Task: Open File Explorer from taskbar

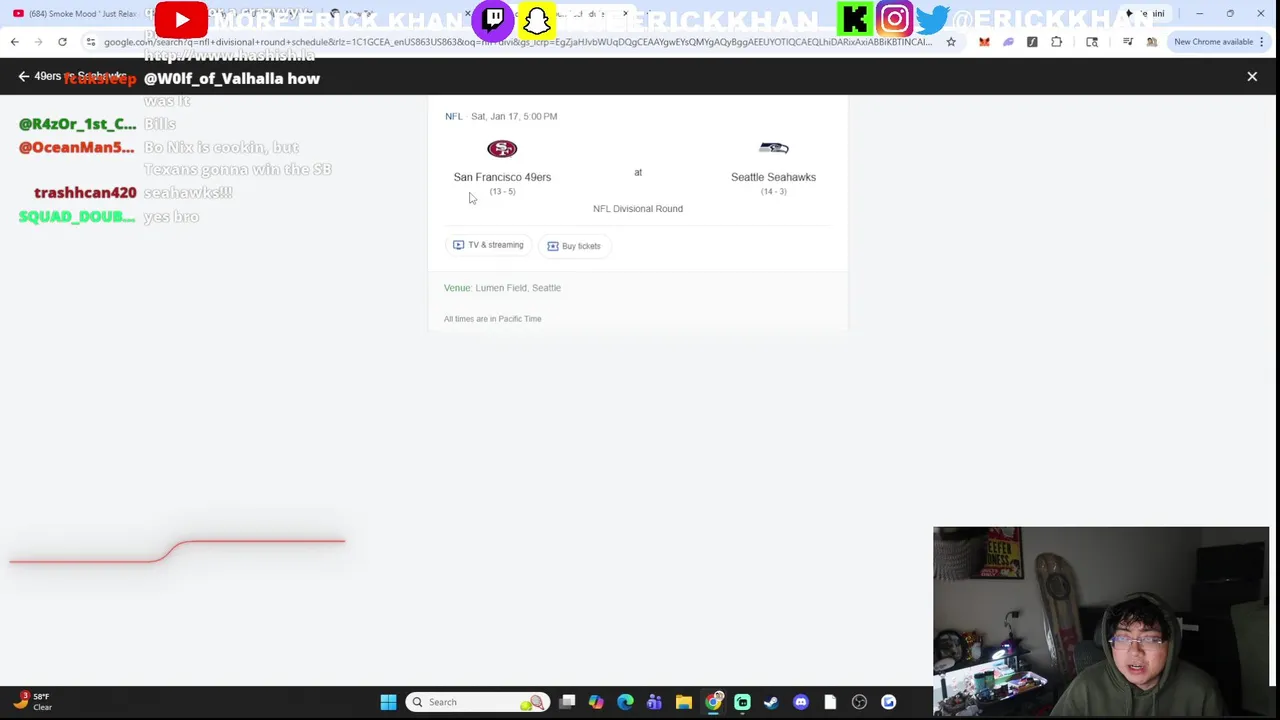Action: pyautogui.click(x=683, y=702)
